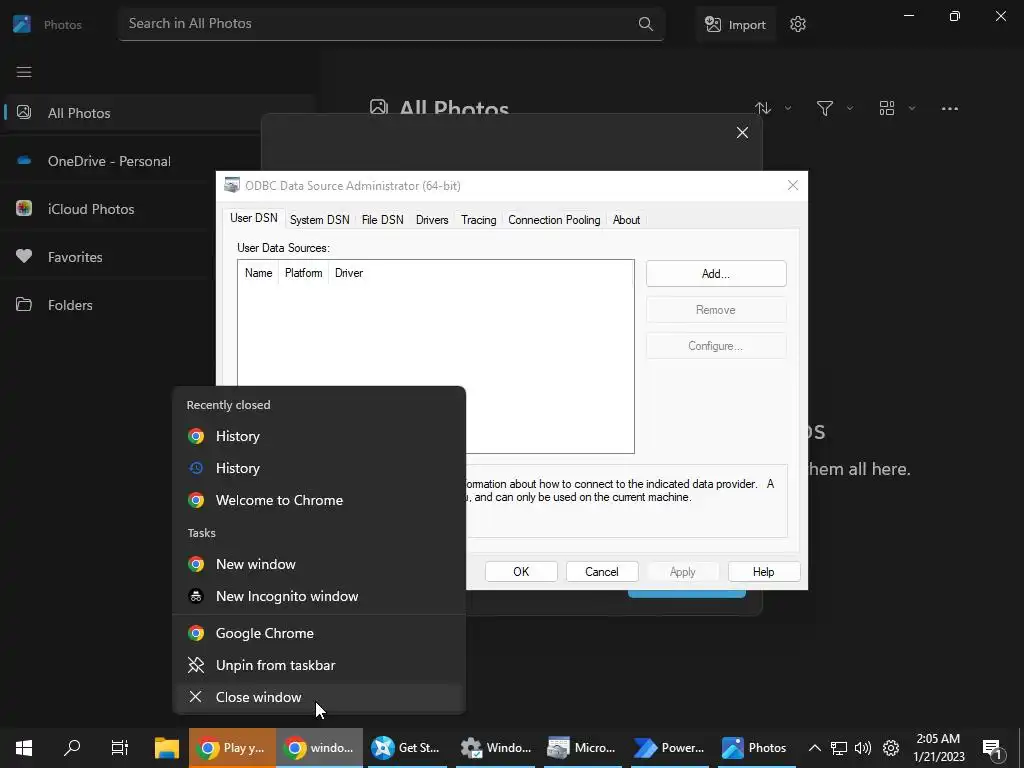Open Get Started app on taskbar
This screenshot has width=1024, height=768.
point(407,748)
